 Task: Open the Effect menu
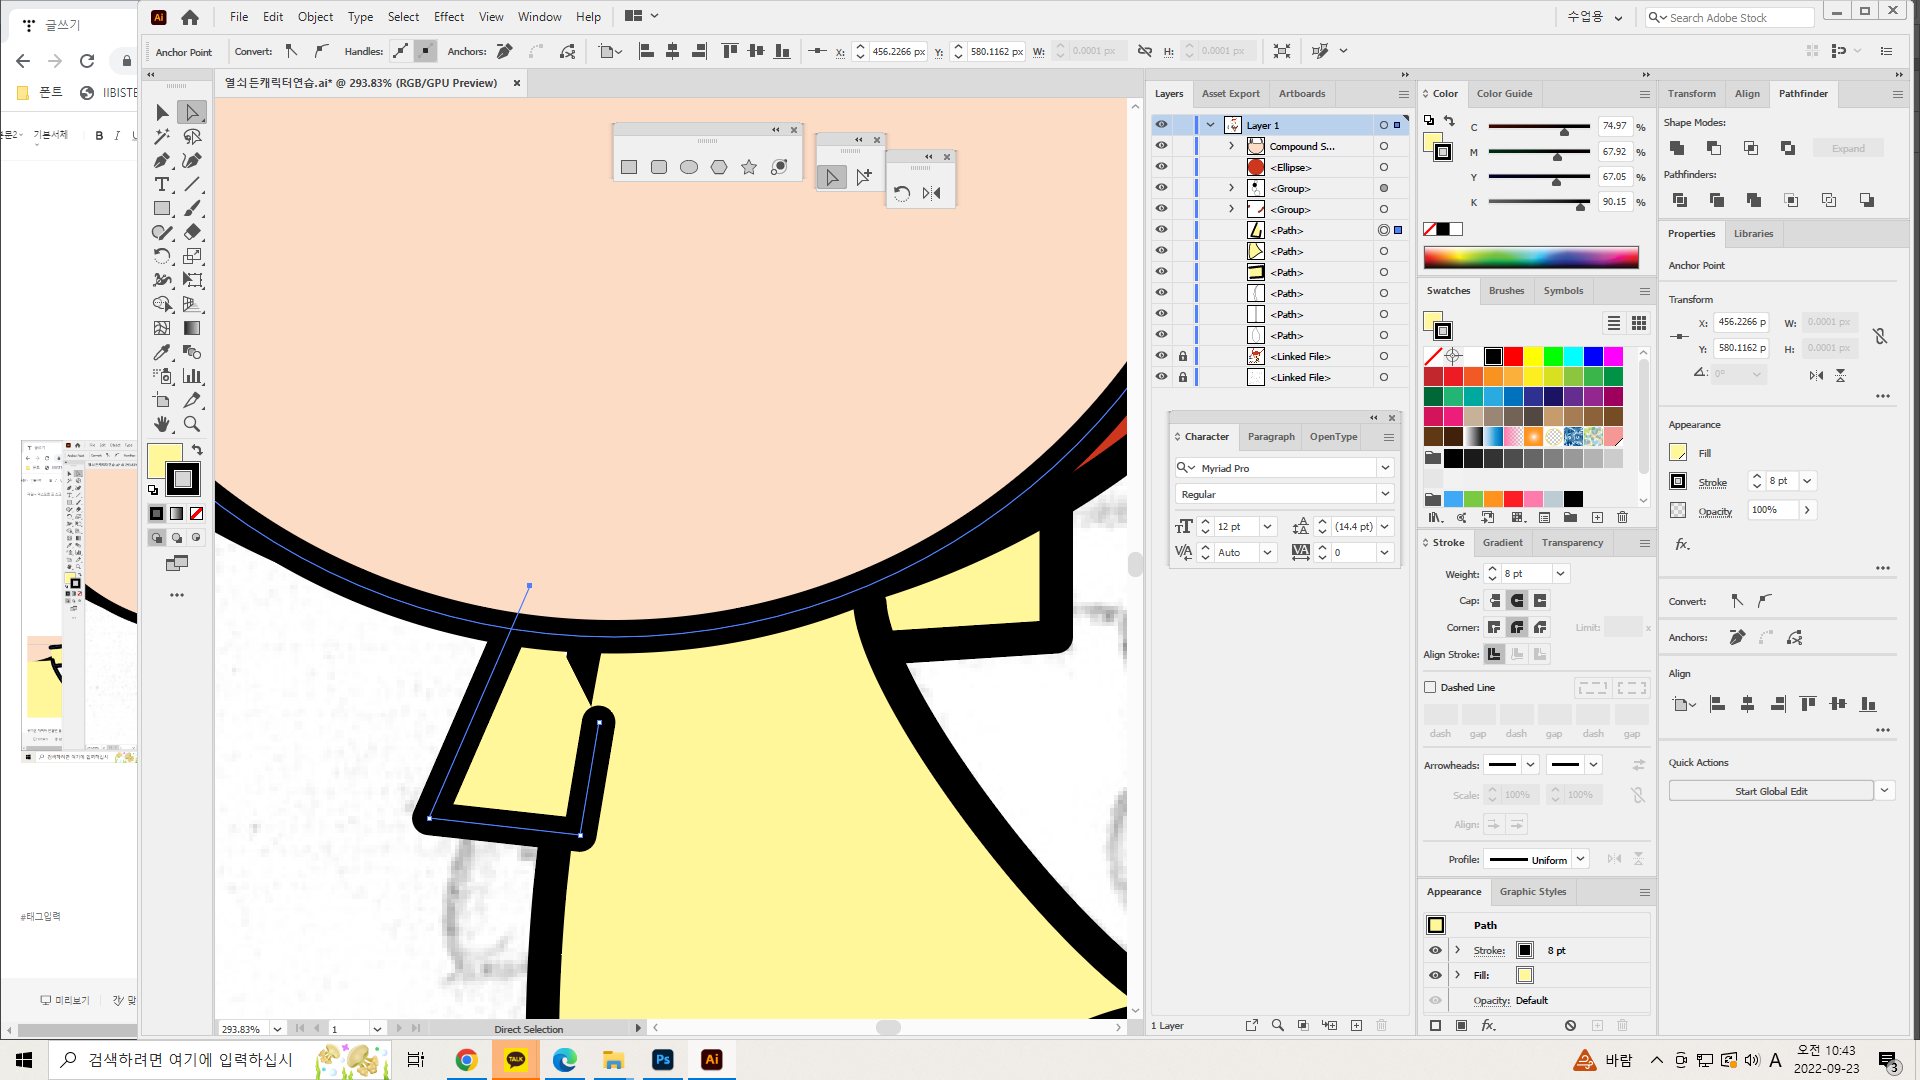coord(448,17)
